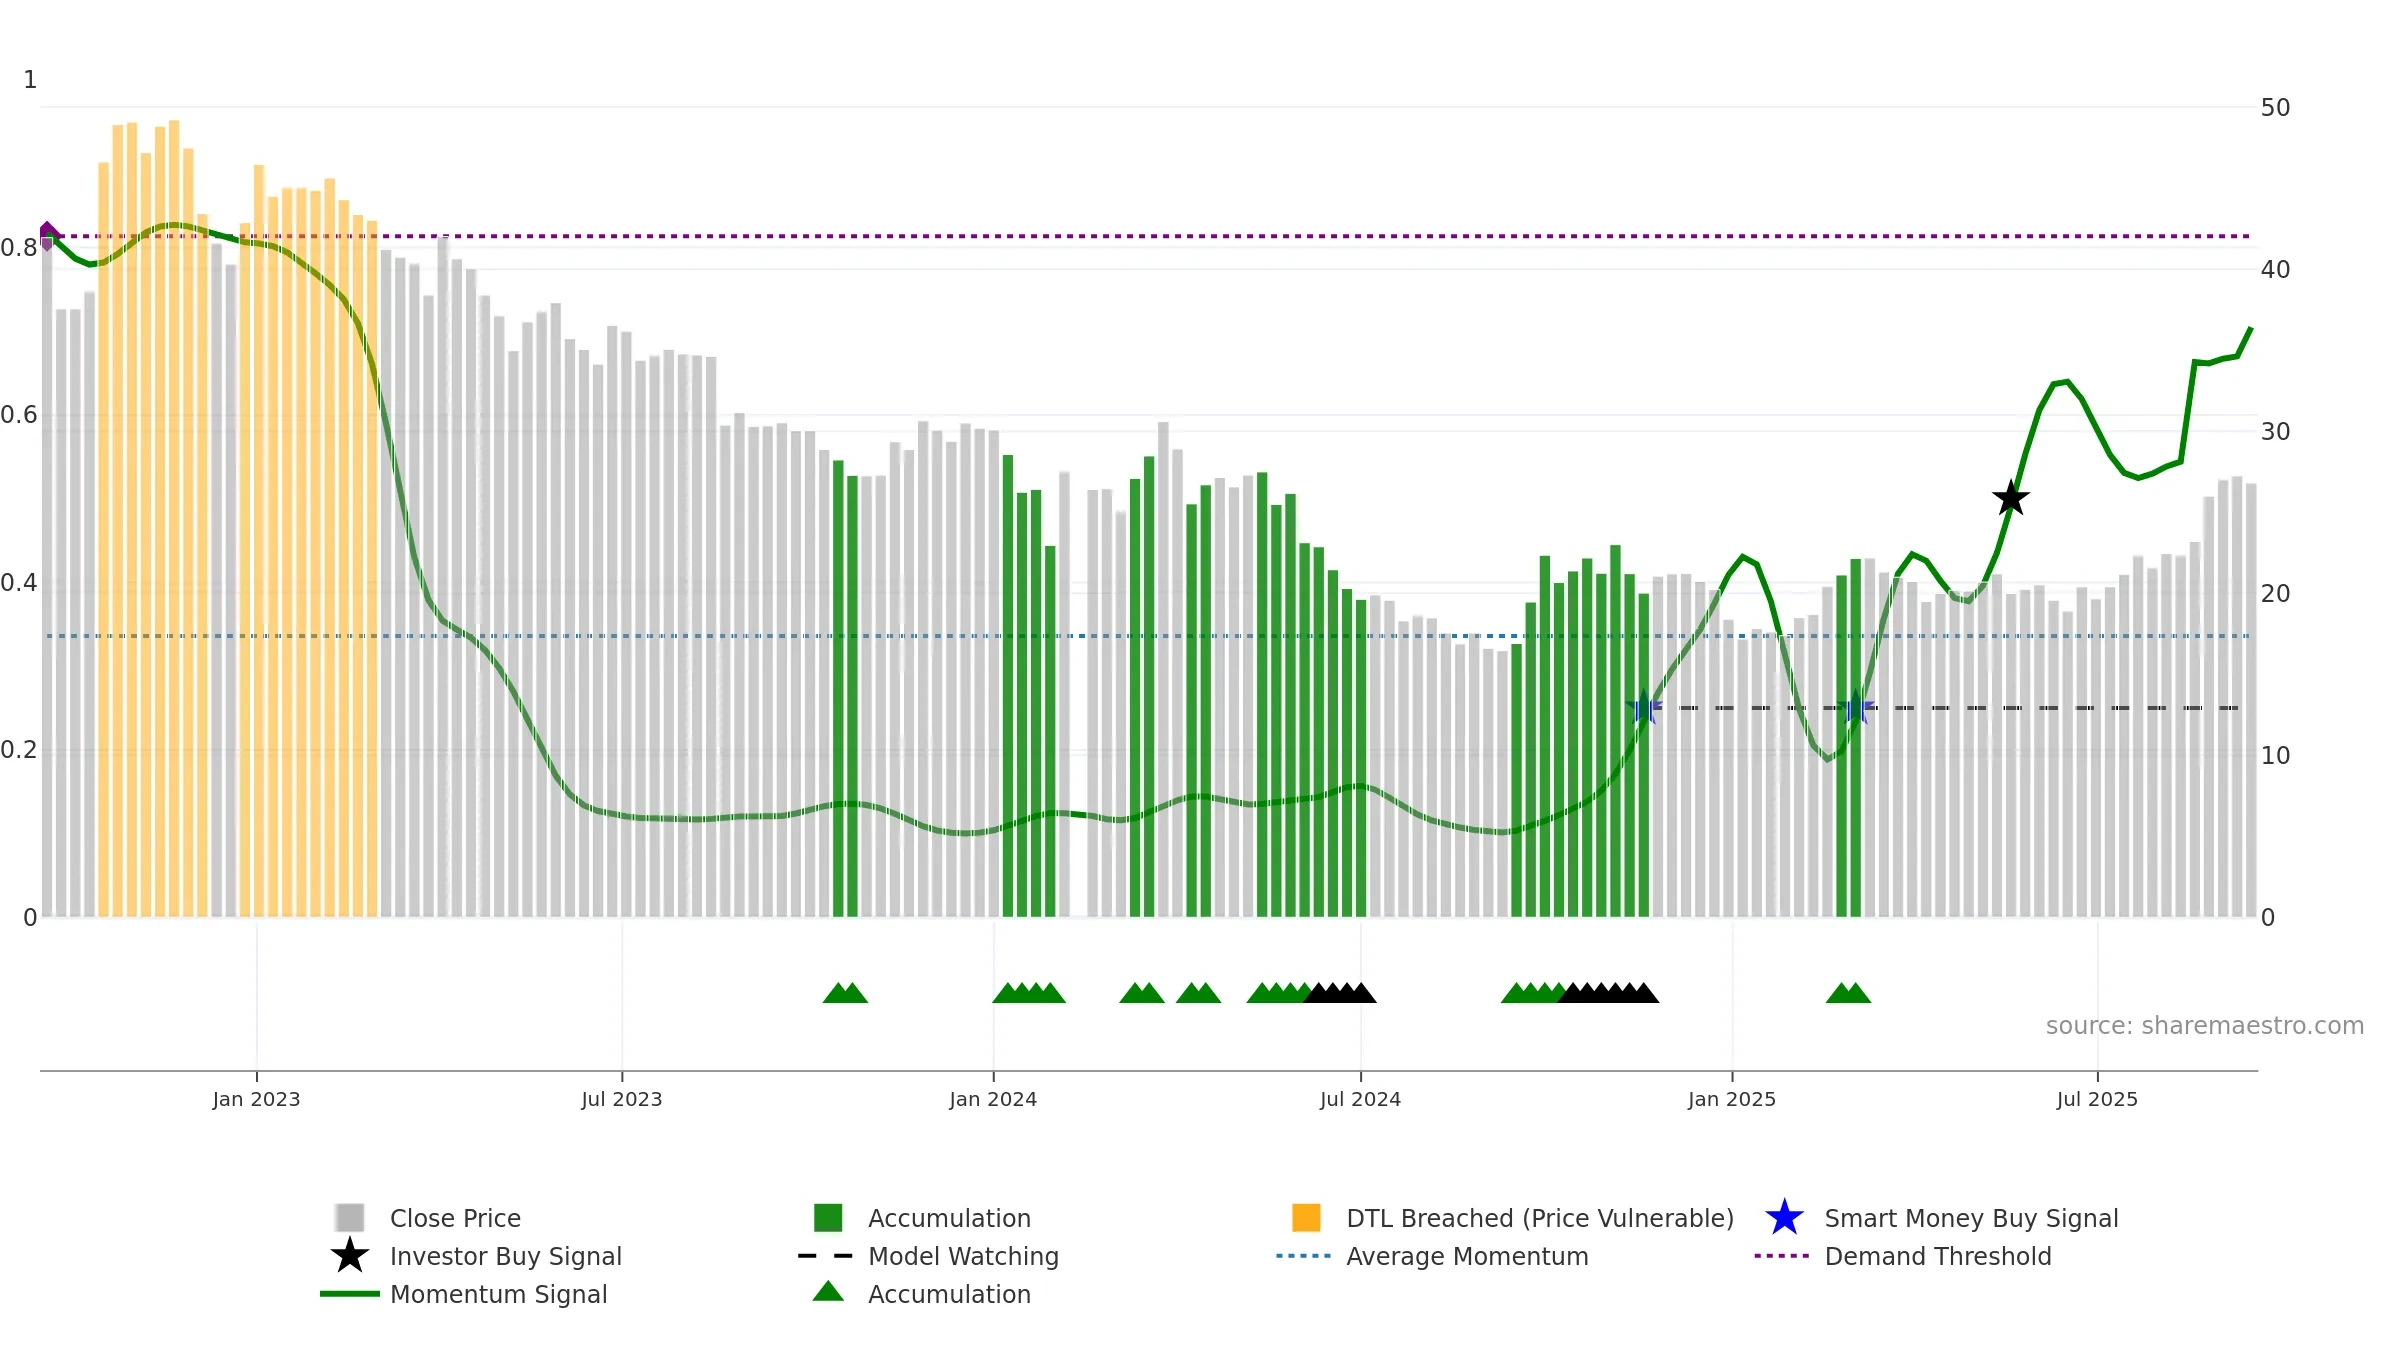The image size is (2400, 1350).
Task: Click the Jul 2024 axis label
Action: 1360,1099
